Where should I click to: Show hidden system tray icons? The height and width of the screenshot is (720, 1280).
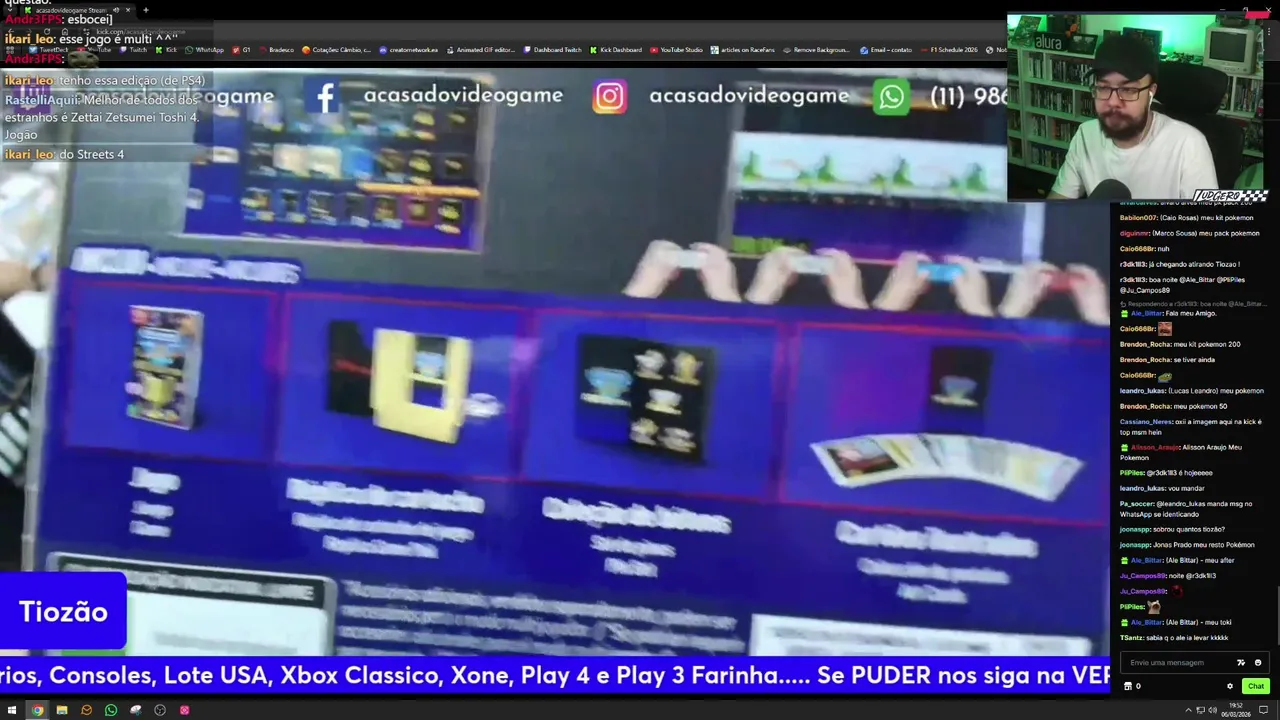pyautogui.click(x=1188, y=710)
